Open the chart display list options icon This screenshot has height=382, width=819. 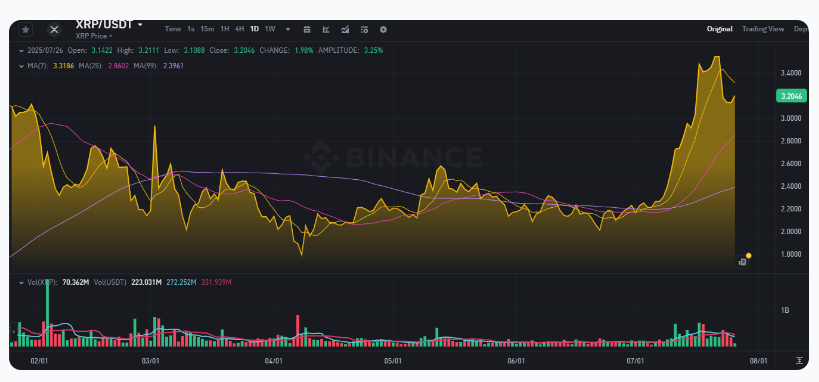coord(364,29)
